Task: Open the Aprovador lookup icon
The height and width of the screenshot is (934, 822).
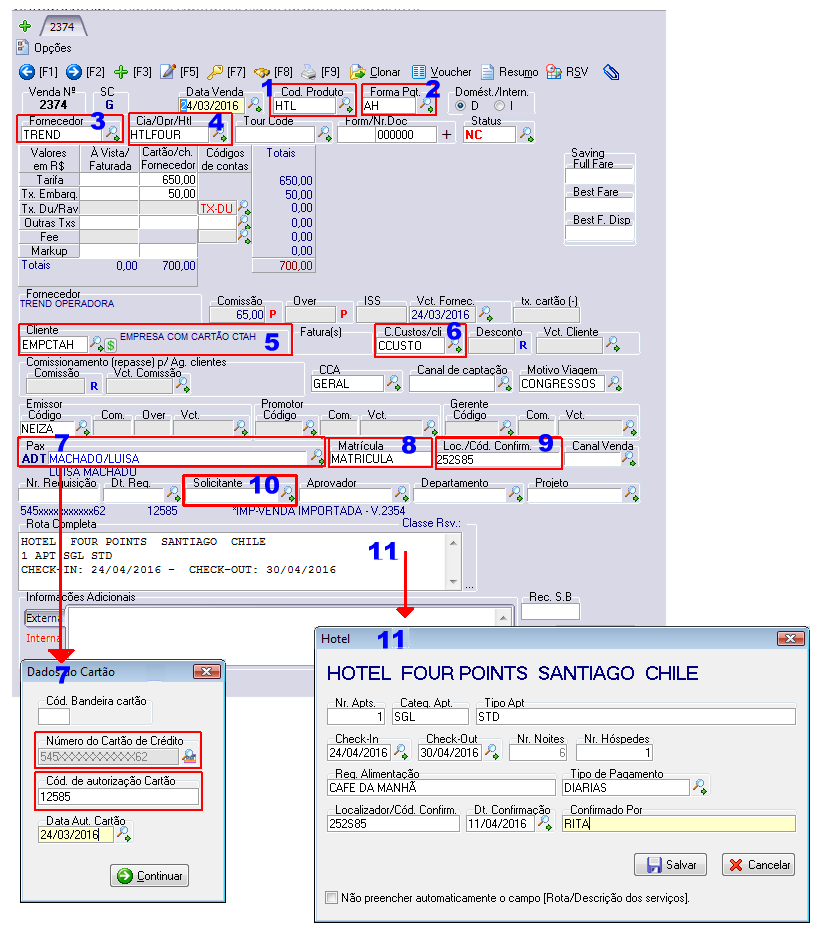Action: coord(401,493)
